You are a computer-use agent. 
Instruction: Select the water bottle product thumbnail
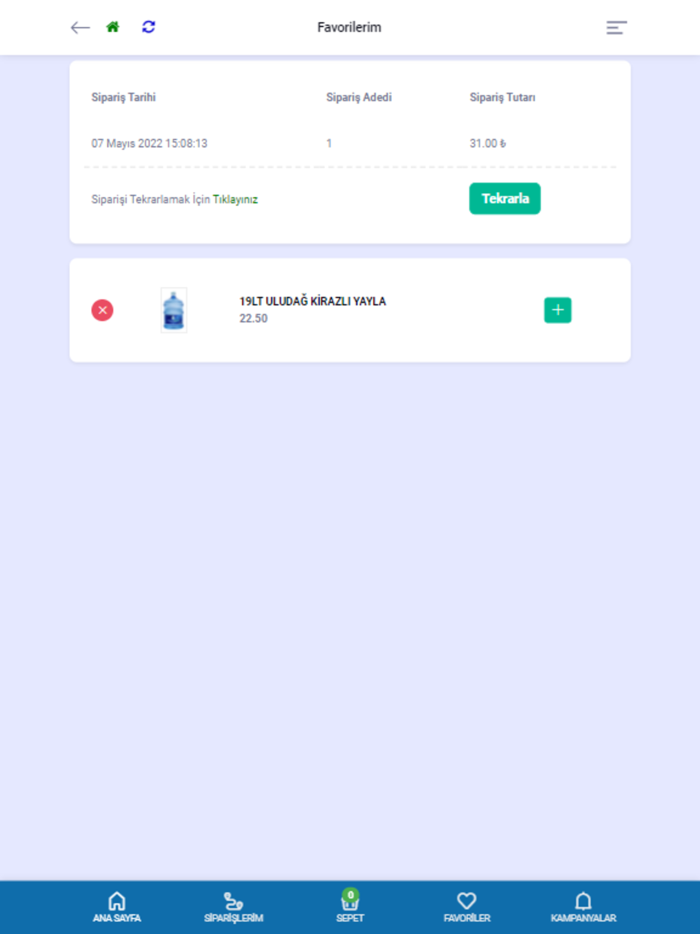[x=174, y=310]
